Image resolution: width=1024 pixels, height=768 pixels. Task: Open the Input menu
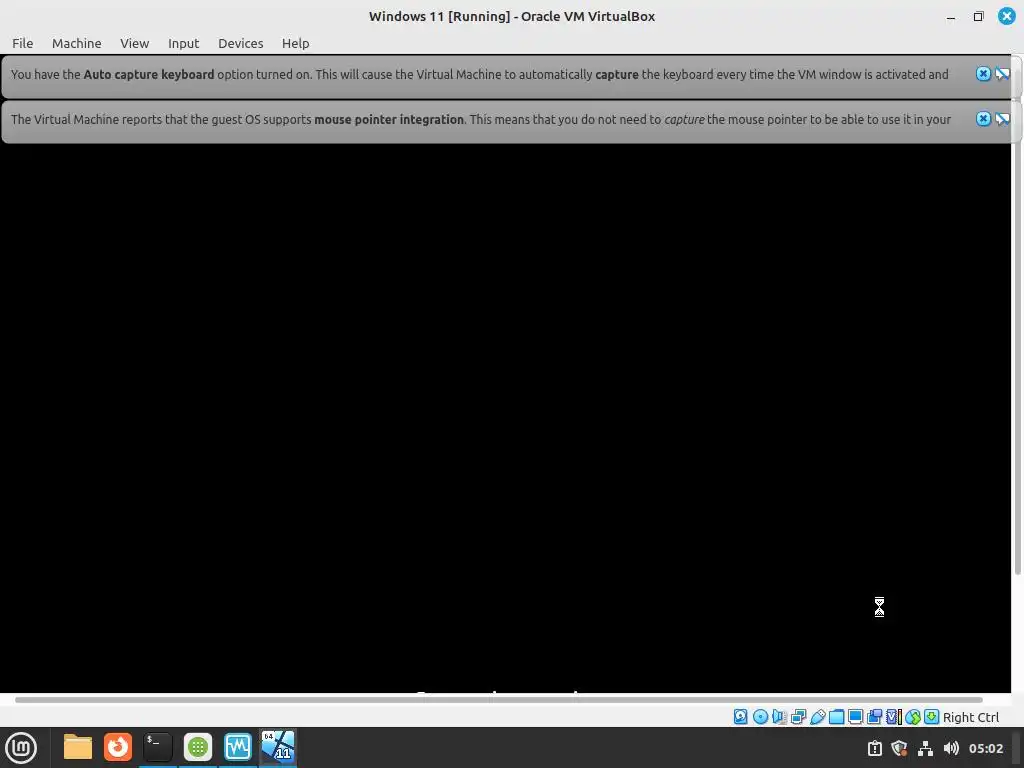[x=184, y=43]
